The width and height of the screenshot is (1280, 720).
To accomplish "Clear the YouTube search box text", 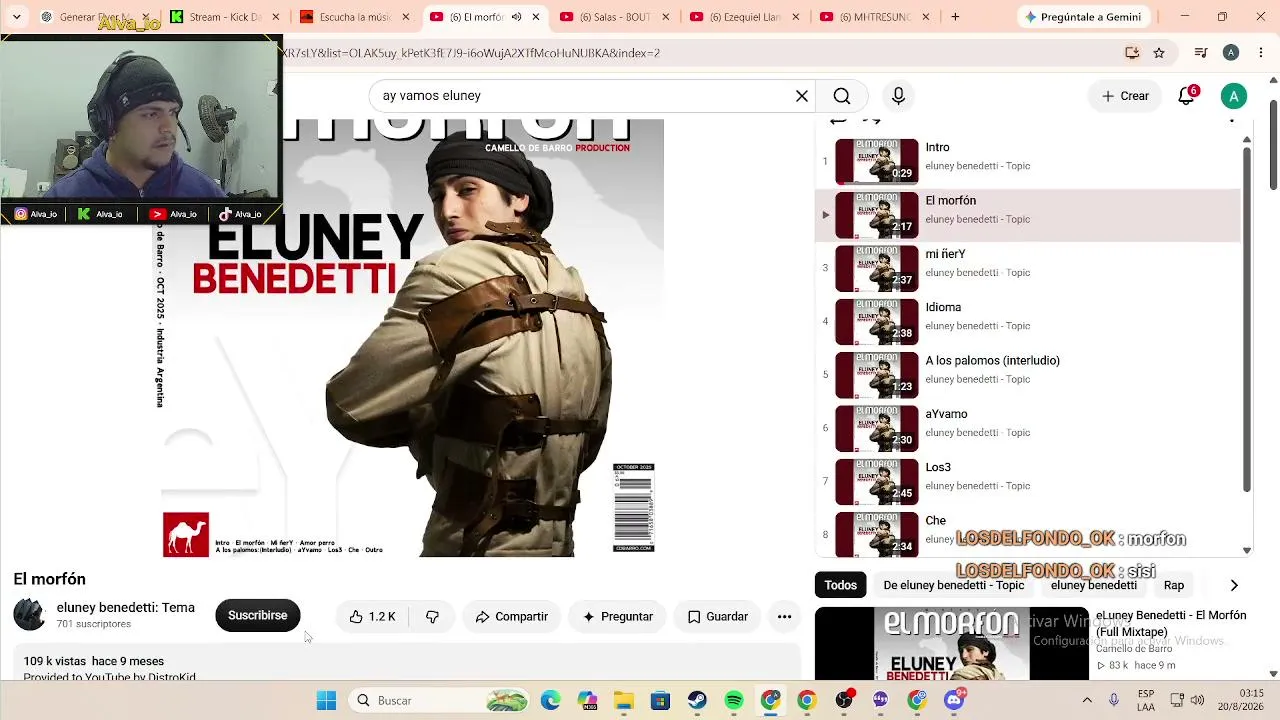I will pos(802,96).
